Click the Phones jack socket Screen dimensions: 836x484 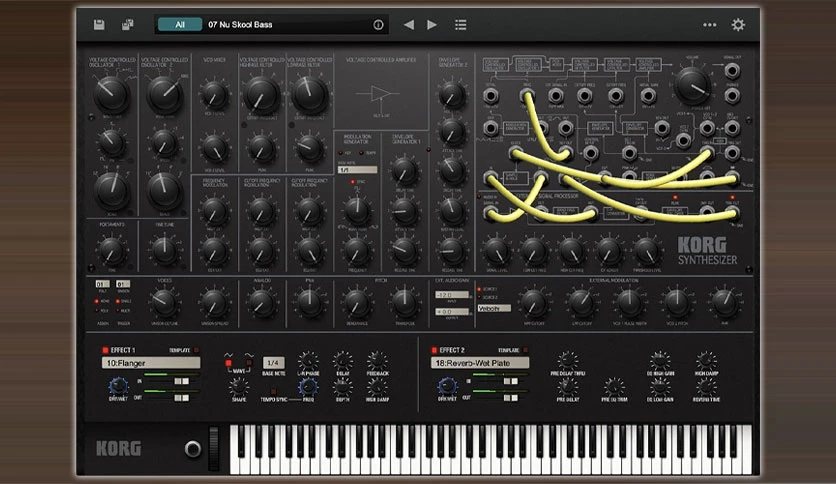732,96
